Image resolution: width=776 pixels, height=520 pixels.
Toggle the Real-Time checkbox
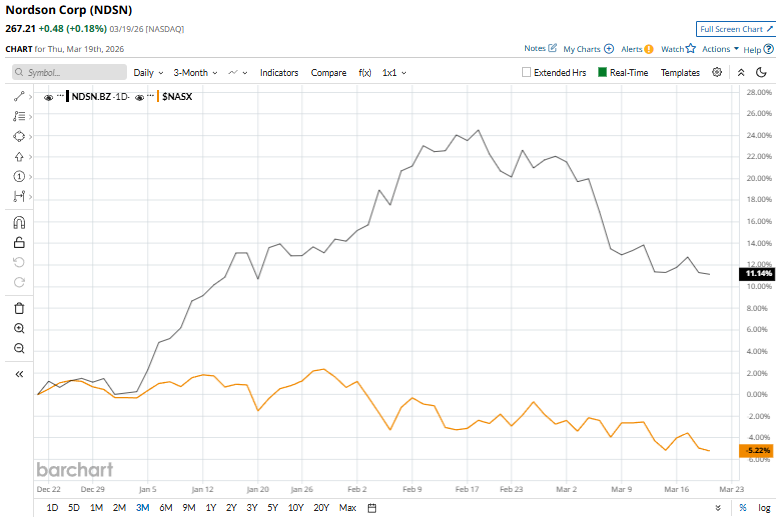pos(603,73)
